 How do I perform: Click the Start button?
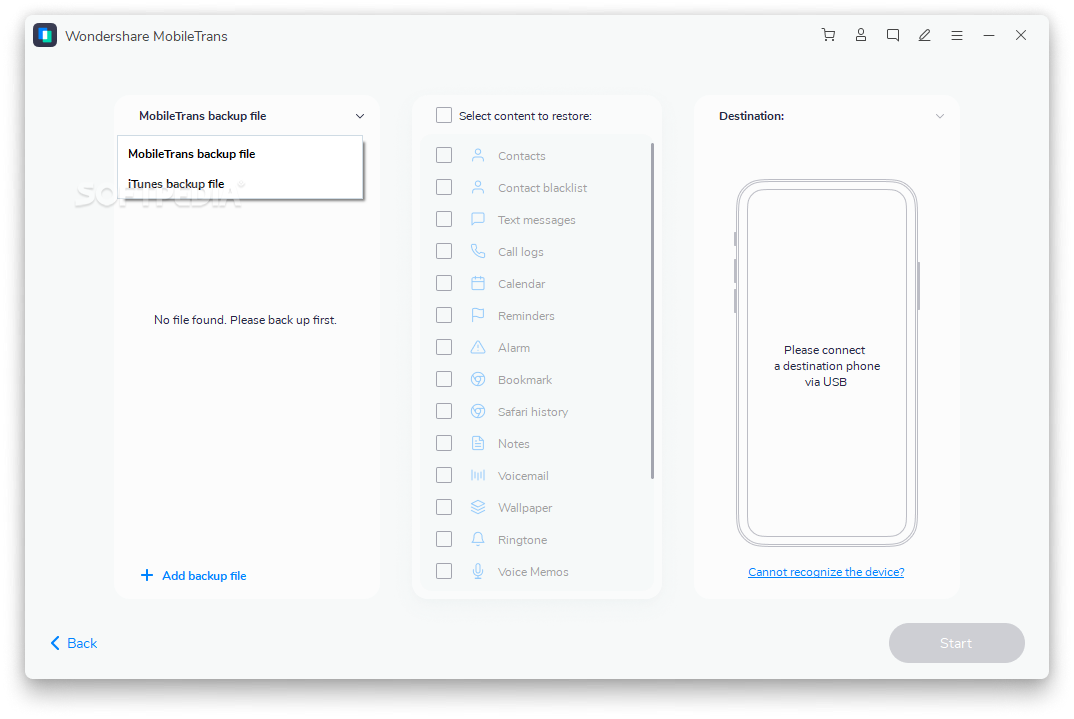tap(956, 643)
